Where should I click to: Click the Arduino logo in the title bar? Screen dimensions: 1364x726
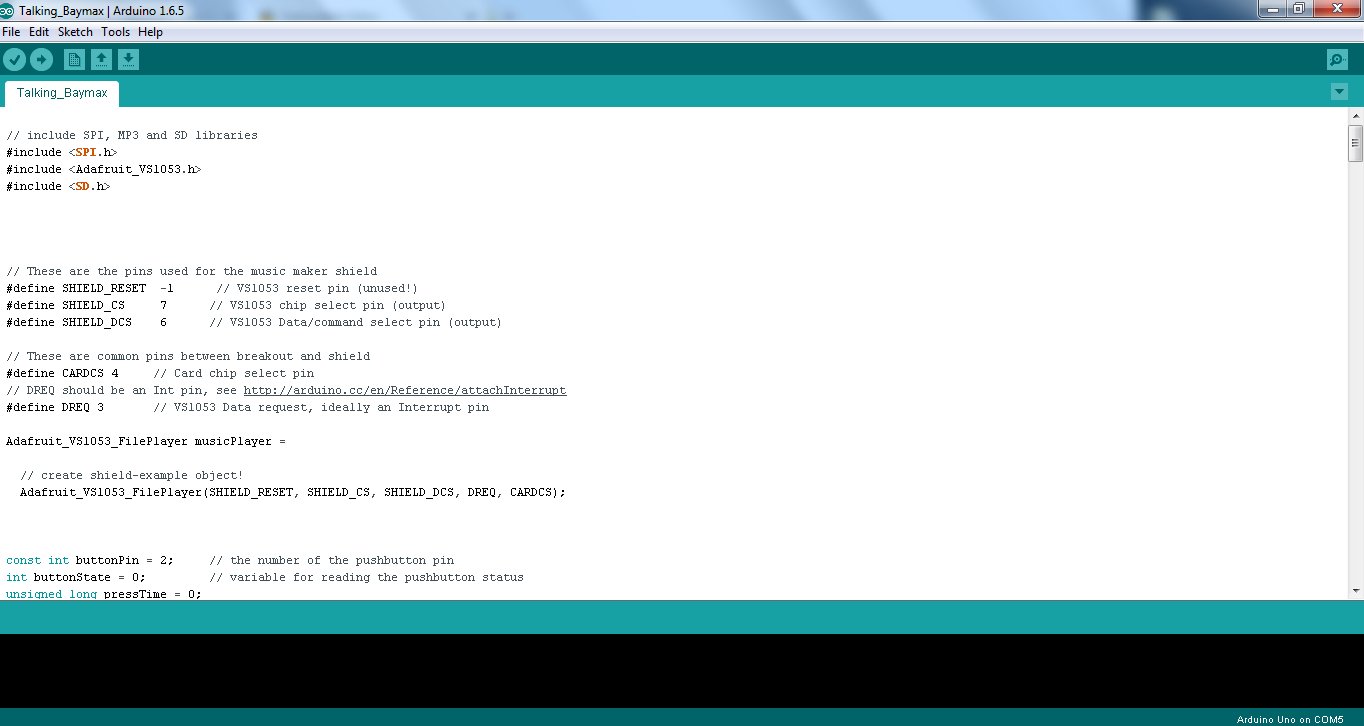[x=7, y=9]
